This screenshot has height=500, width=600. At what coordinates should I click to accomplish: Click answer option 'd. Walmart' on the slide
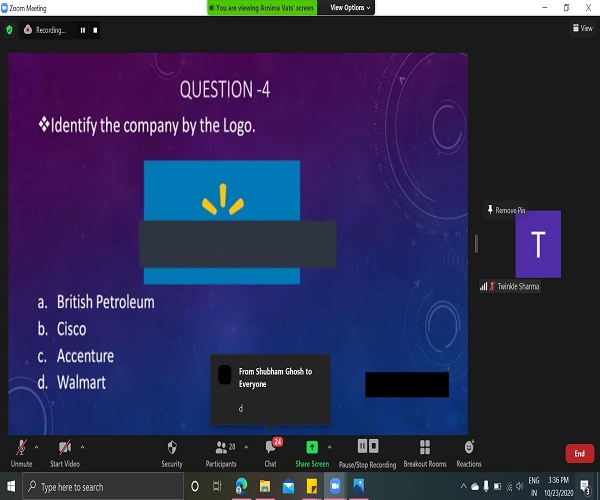(72, 383)
